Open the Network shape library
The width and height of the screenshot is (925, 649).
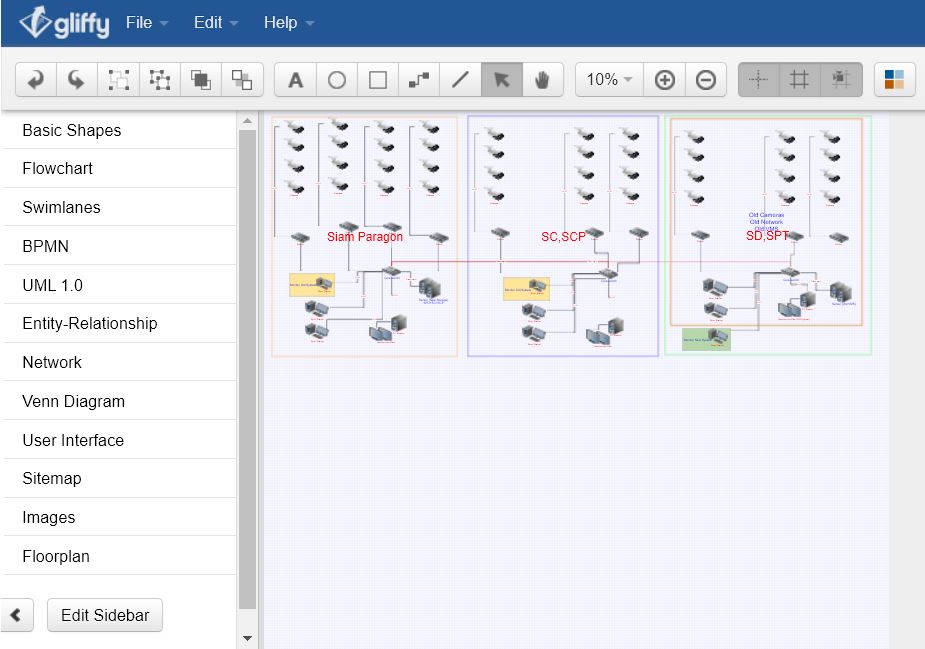52,362
